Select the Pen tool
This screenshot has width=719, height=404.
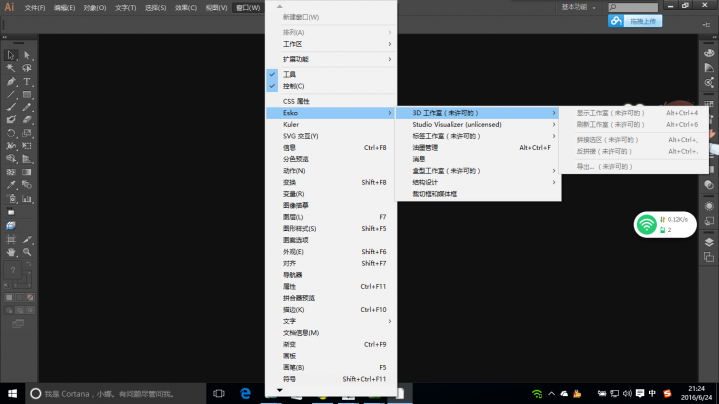point(11,81)
